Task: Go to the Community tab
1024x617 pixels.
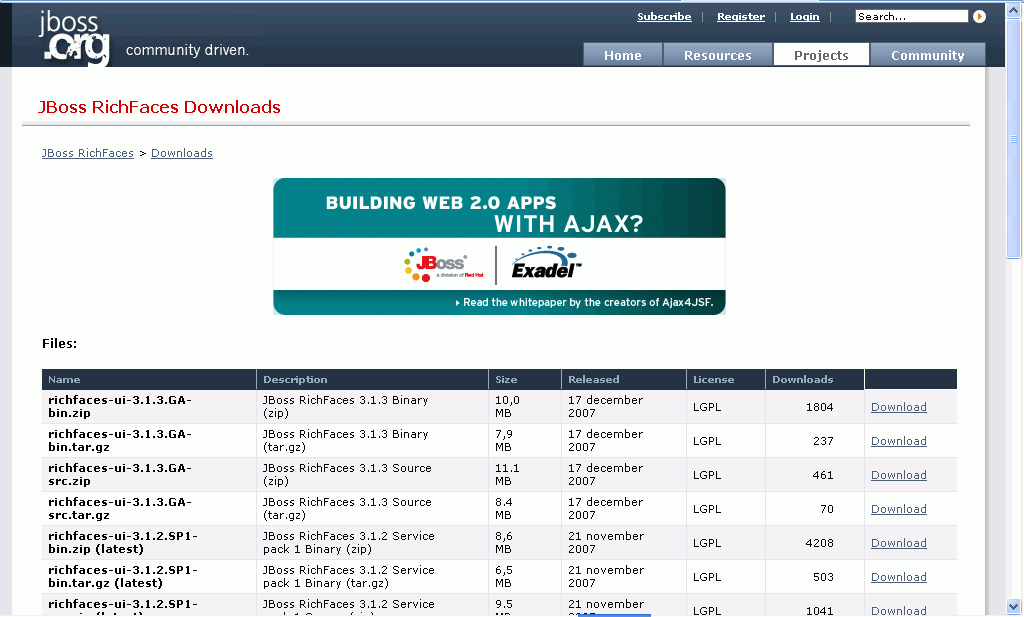Action: 928,55
